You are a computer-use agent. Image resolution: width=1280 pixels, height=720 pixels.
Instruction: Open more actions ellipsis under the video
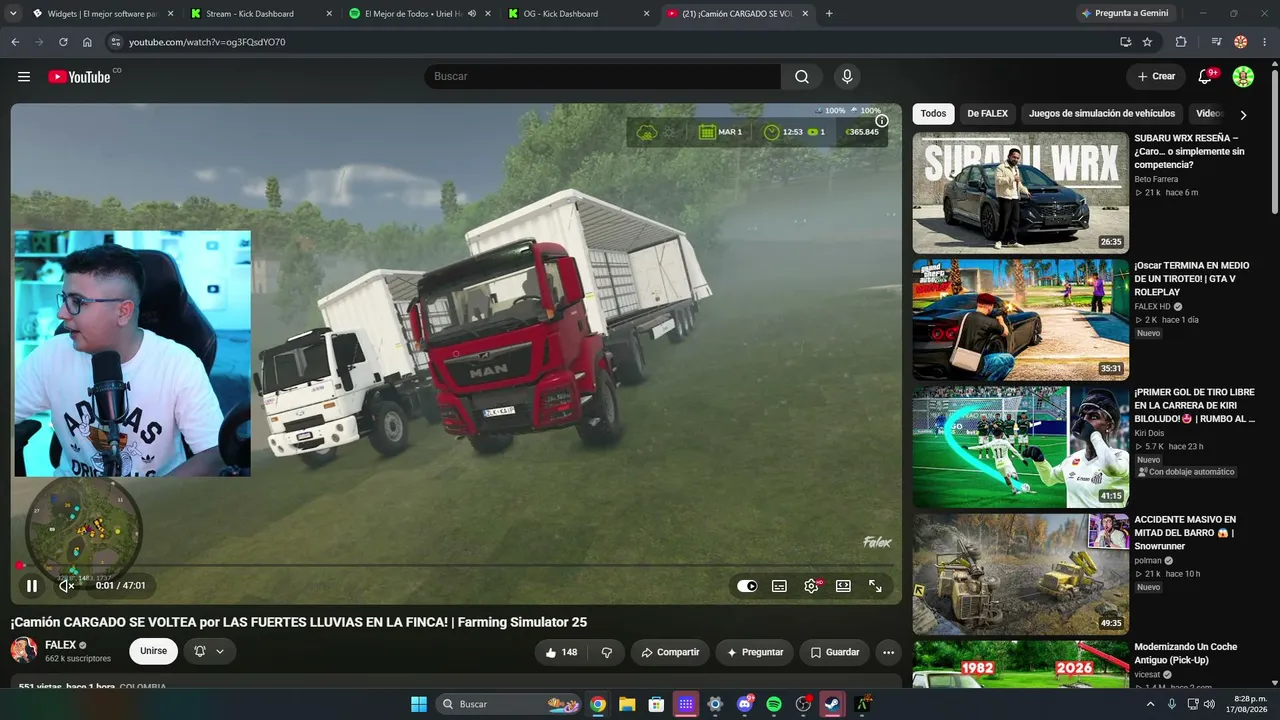click(888, 652)
